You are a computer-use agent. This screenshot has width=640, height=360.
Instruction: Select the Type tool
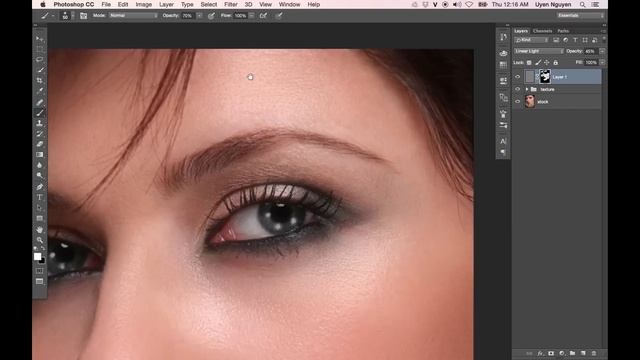pyautogui.click(x=40, y=198)
